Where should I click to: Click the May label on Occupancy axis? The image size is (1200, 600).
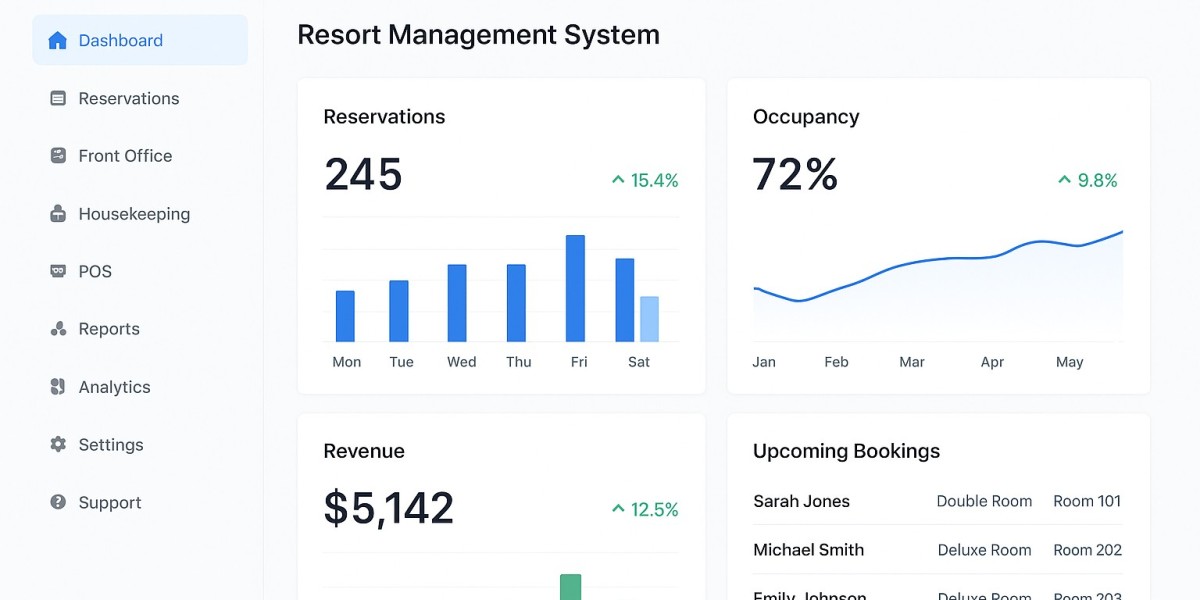[1069, 362]
